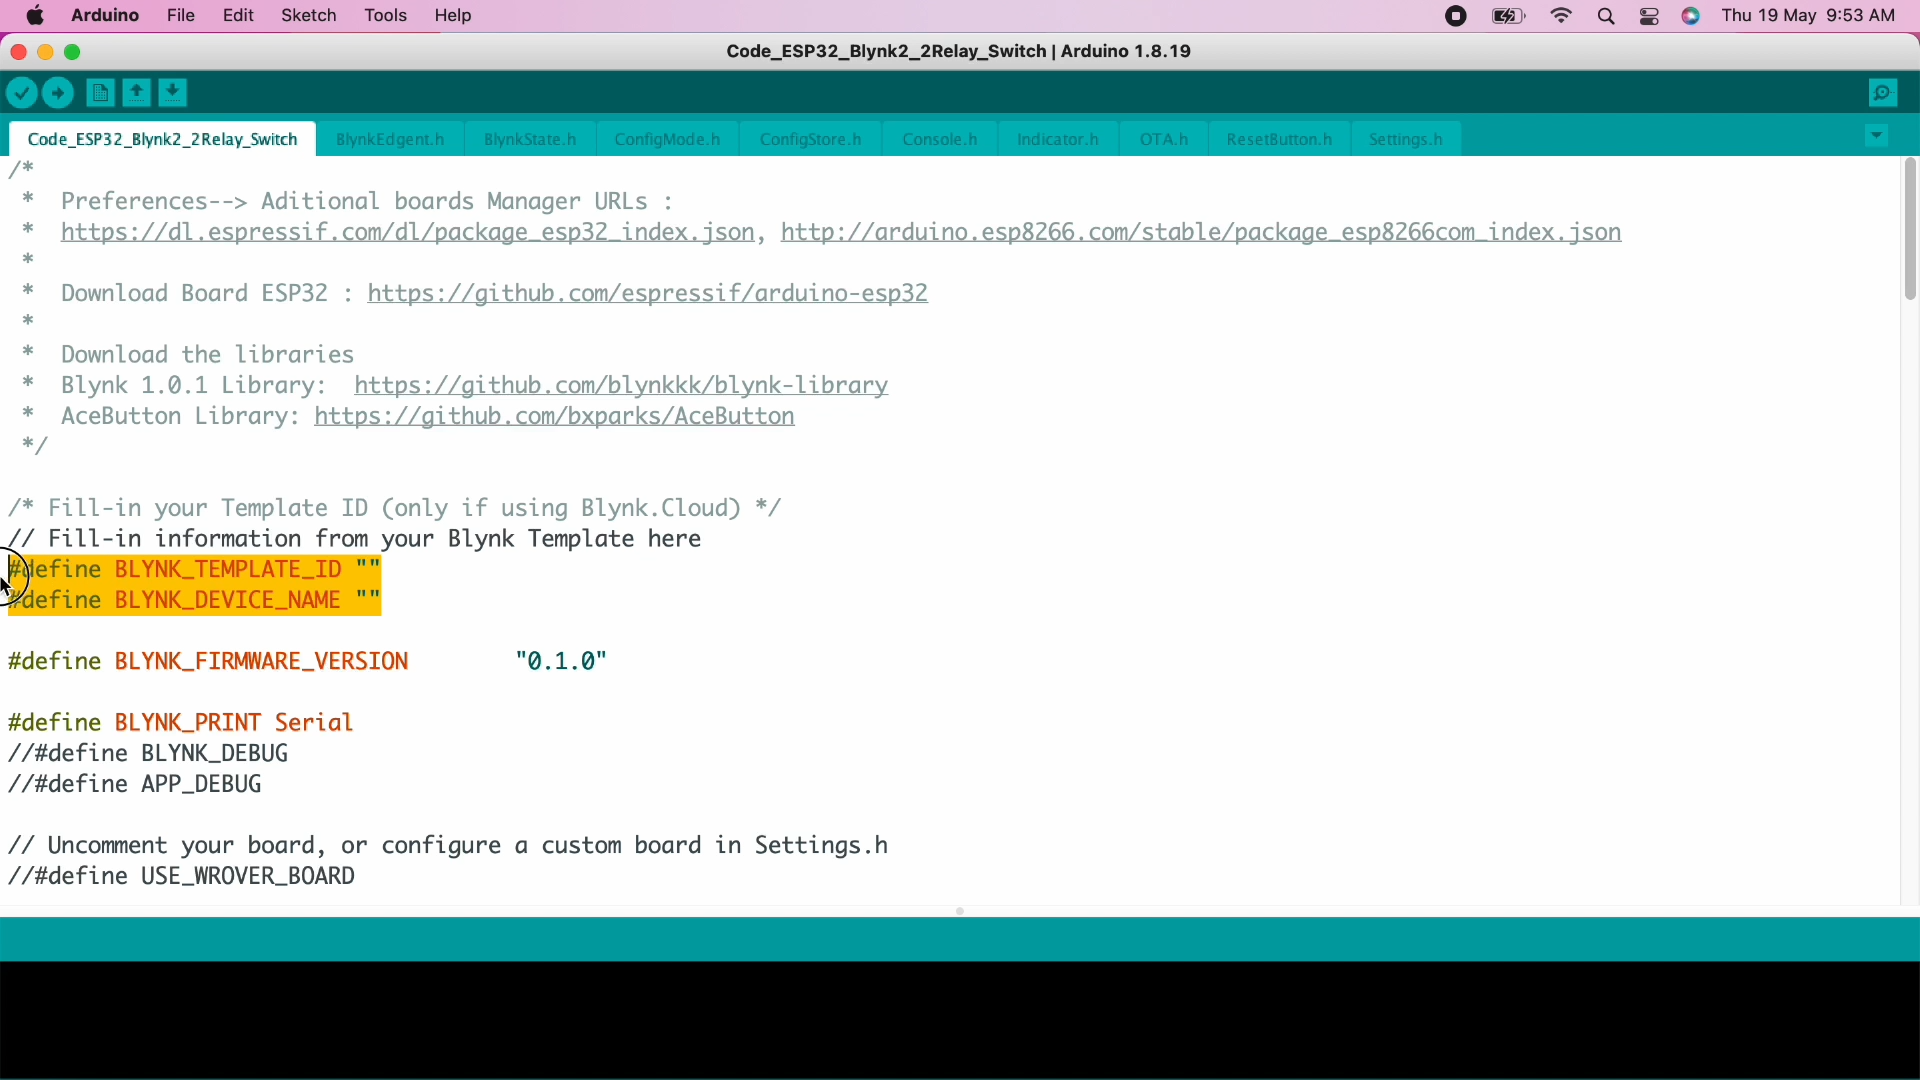Save sketch with the Save icon
The height and width of the screenshot is (1080, 1920).
point(175,94)
